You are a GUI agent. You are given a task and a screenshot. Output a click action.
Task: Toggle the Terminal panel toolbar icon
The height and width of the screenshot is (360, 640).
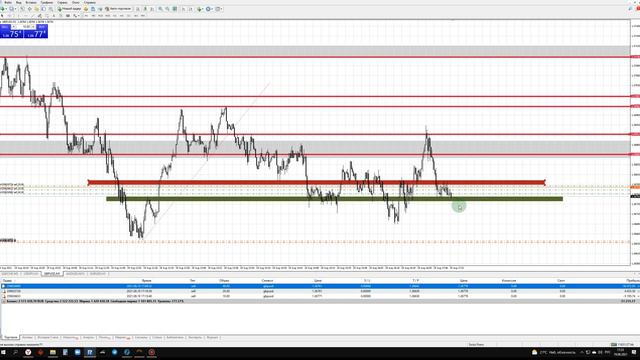coord(44,9)
